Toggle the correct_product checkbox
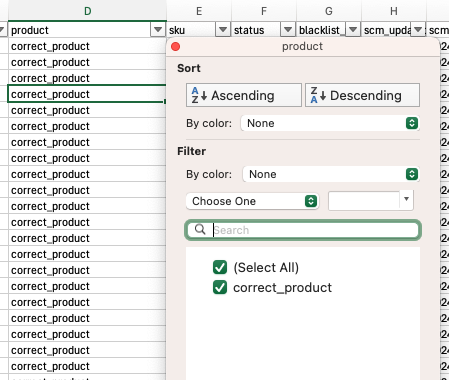 tap(220, 287)
